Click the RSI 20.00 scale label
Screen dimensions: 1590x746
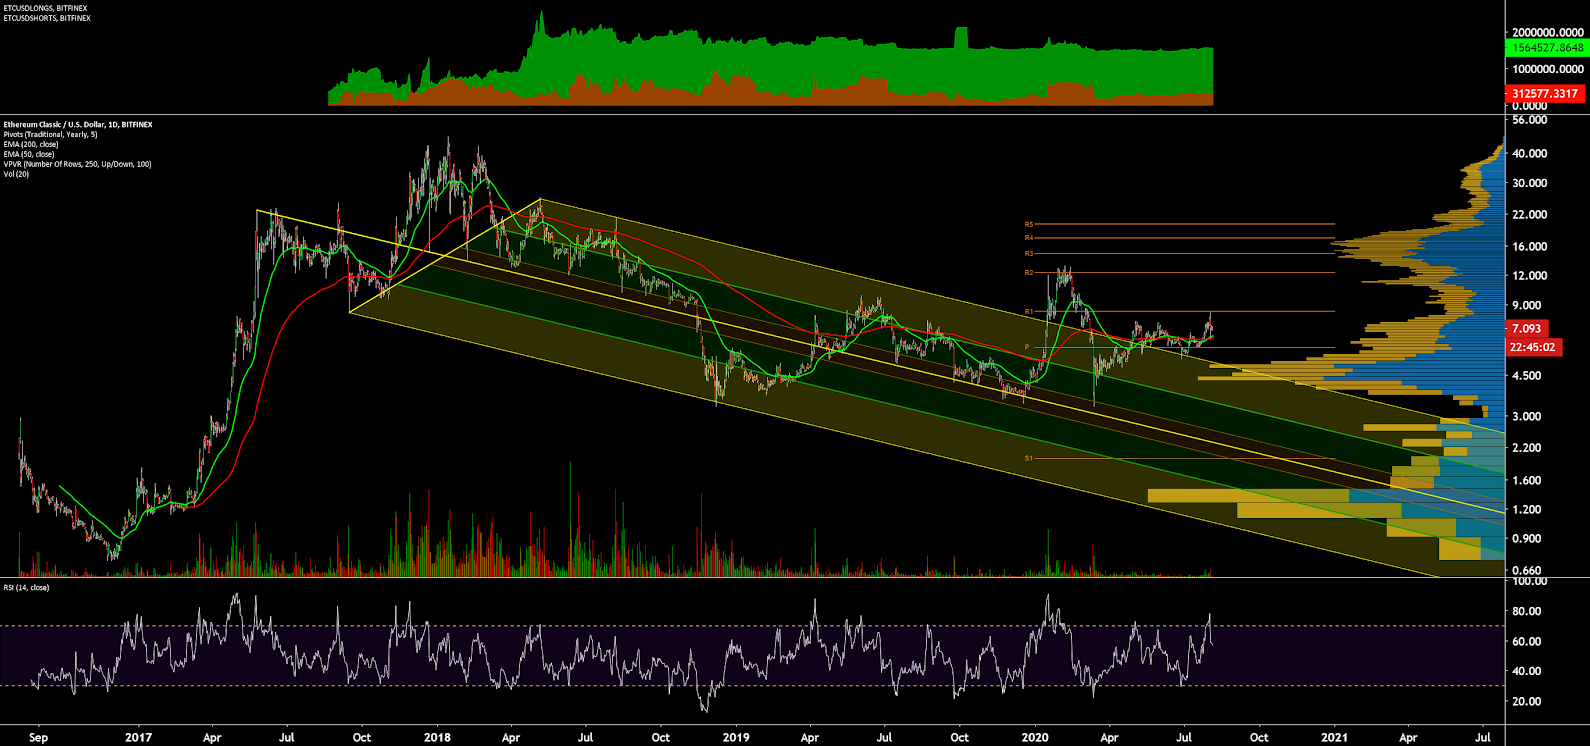(x=1527, y=701)
